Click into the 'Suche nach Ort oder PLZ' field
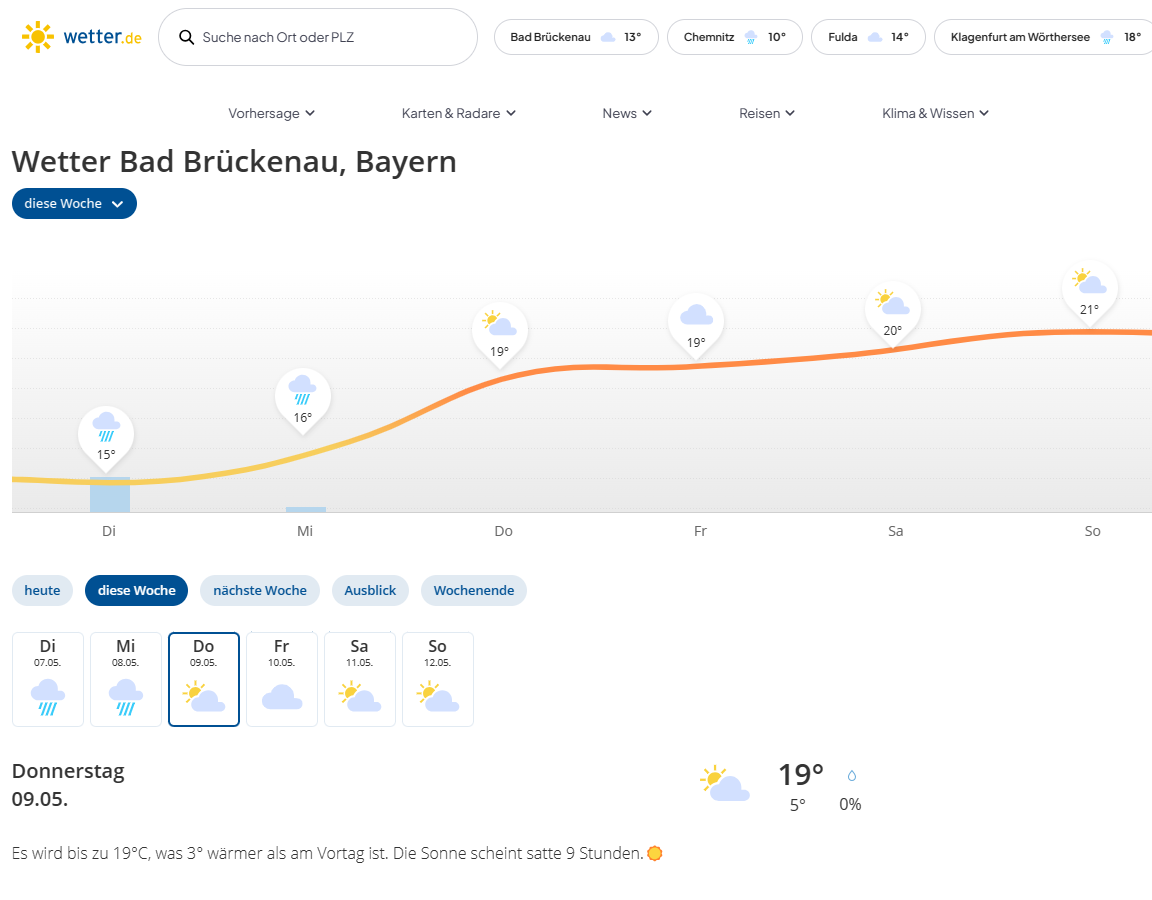 [330, 37]
